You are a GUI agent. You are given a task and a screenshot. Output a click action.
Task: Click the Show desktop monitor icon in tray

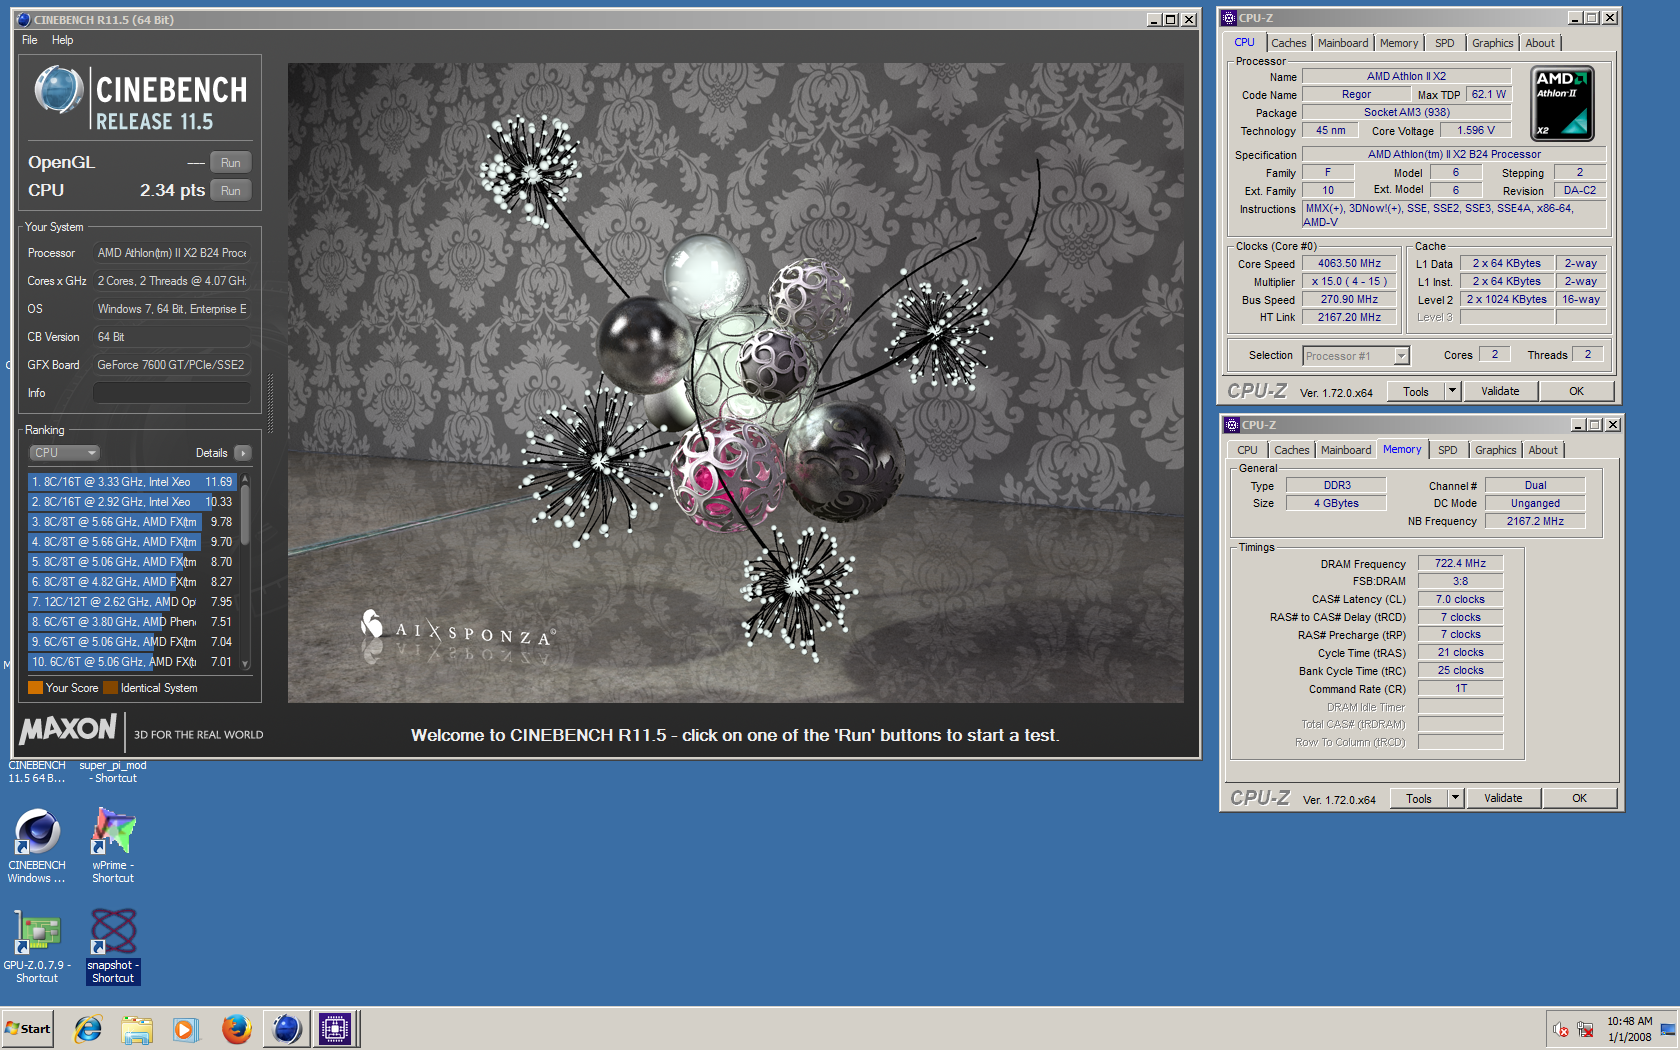[1668, 1029]
